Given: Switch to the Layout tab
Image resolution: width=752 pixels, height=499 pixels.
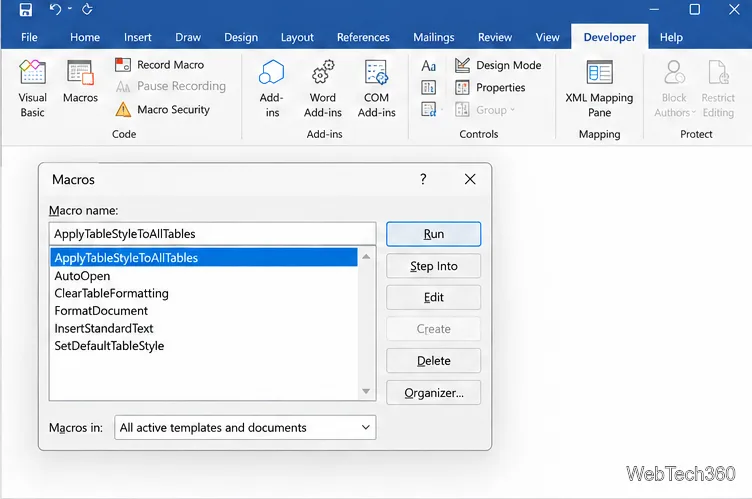Looking at the screenshot, I should tap(297, 37).
